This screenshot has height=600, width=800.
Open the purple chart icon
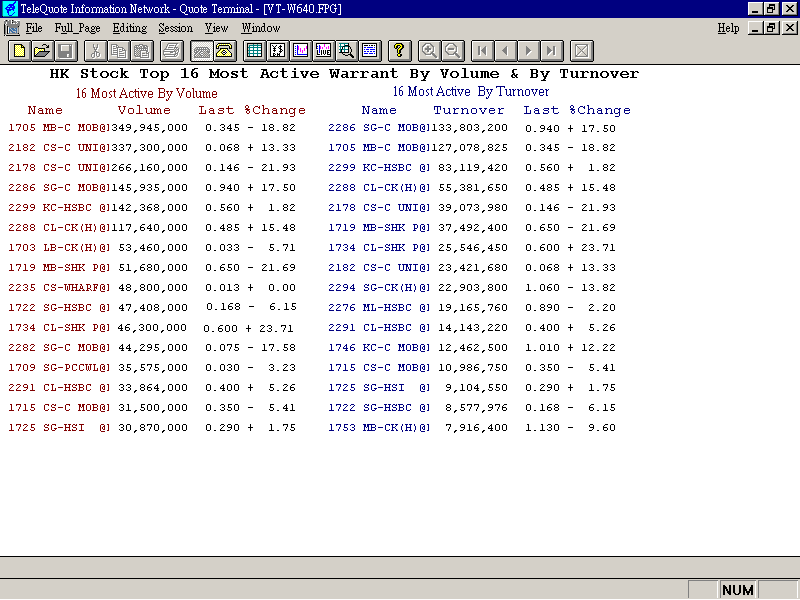tap(301, 51)
